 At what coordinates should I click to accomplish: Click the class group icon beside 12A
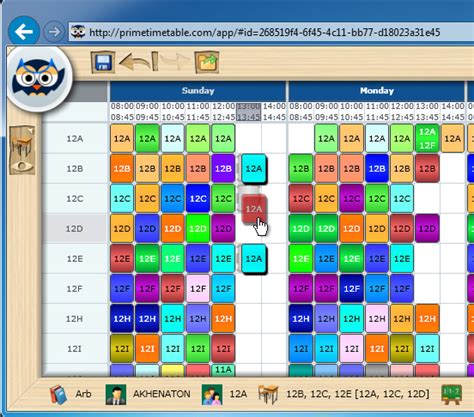click(212, 394)
